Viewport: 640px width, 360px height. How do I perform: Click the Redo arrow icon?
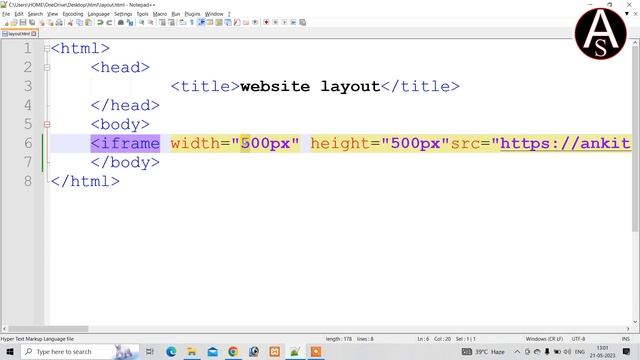point(109,22)
